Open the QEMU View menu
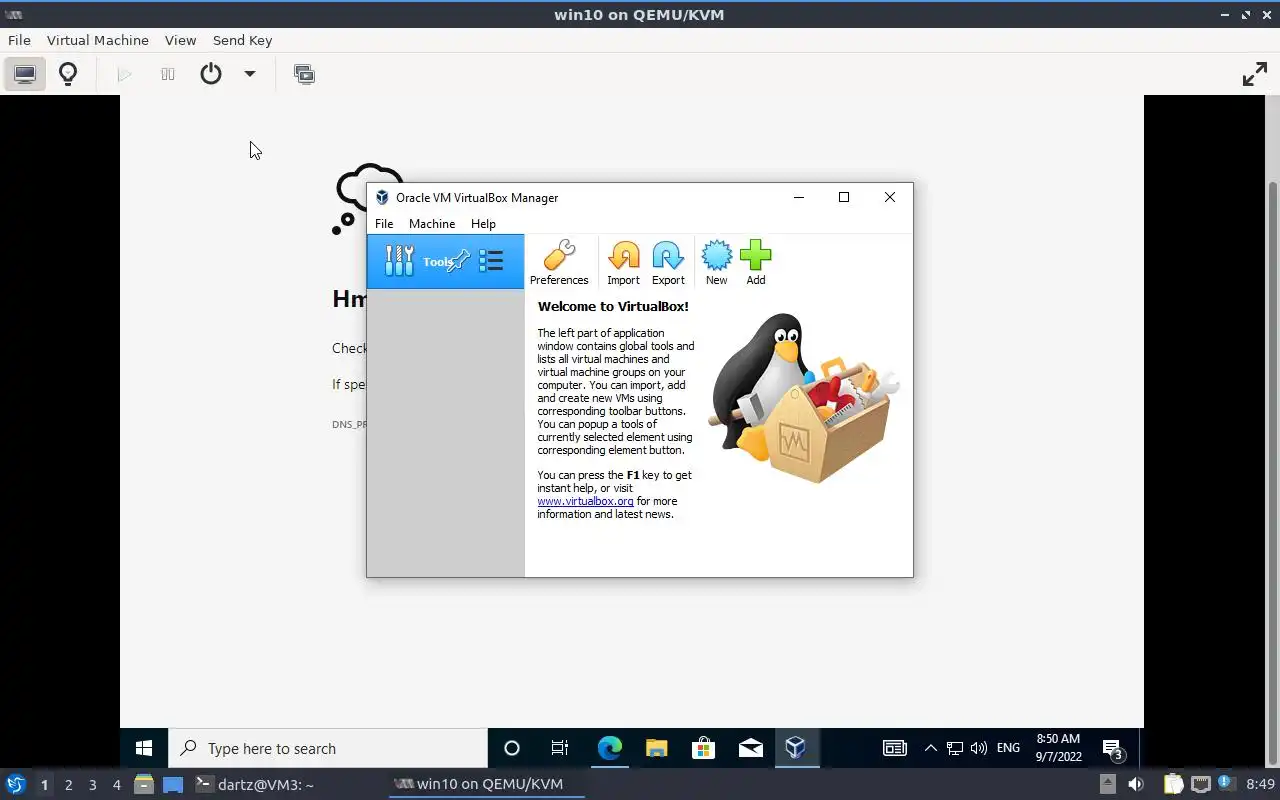 tap(180, 40)
